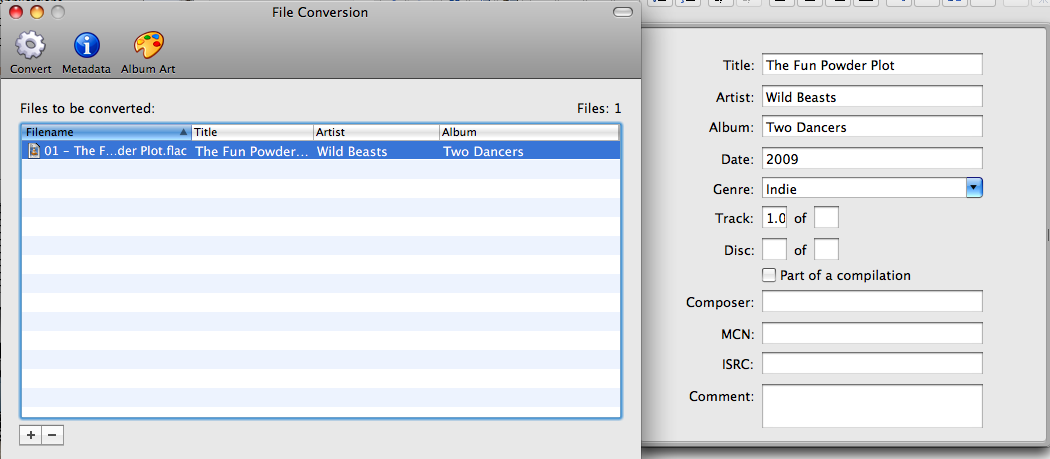The width and height of the screenshot is (1050, 459).
Task: Click the Title text field
Action: [x=871, y=65]
